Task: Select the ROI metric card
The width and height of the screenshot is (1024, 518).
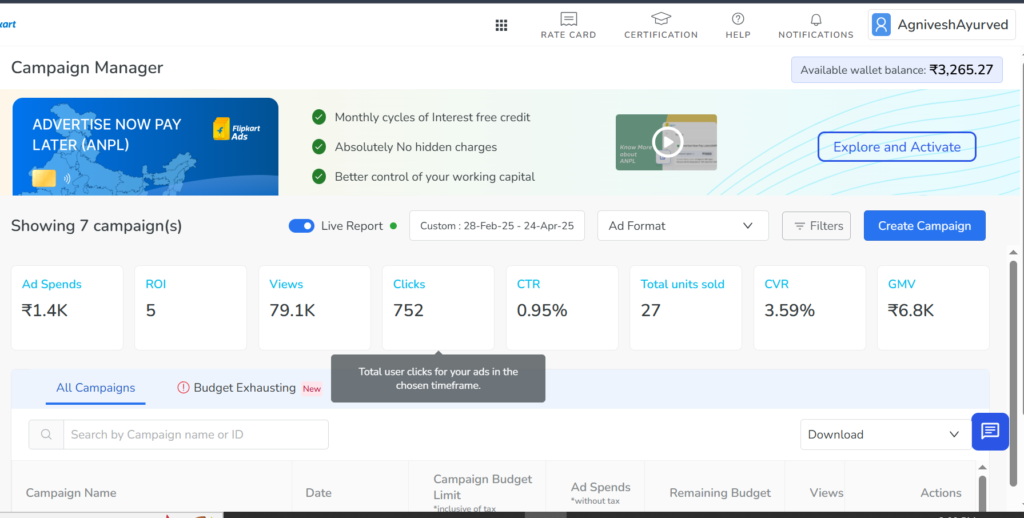Action: [x=191, y=308]
